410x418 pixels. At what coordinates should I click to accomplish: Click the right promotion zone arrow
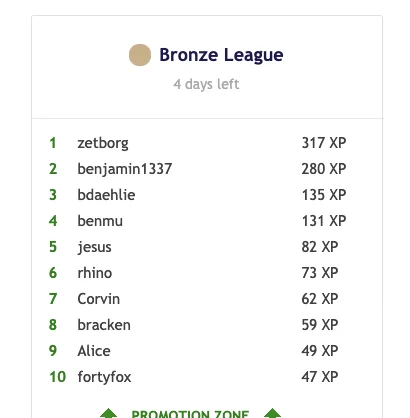272,413
